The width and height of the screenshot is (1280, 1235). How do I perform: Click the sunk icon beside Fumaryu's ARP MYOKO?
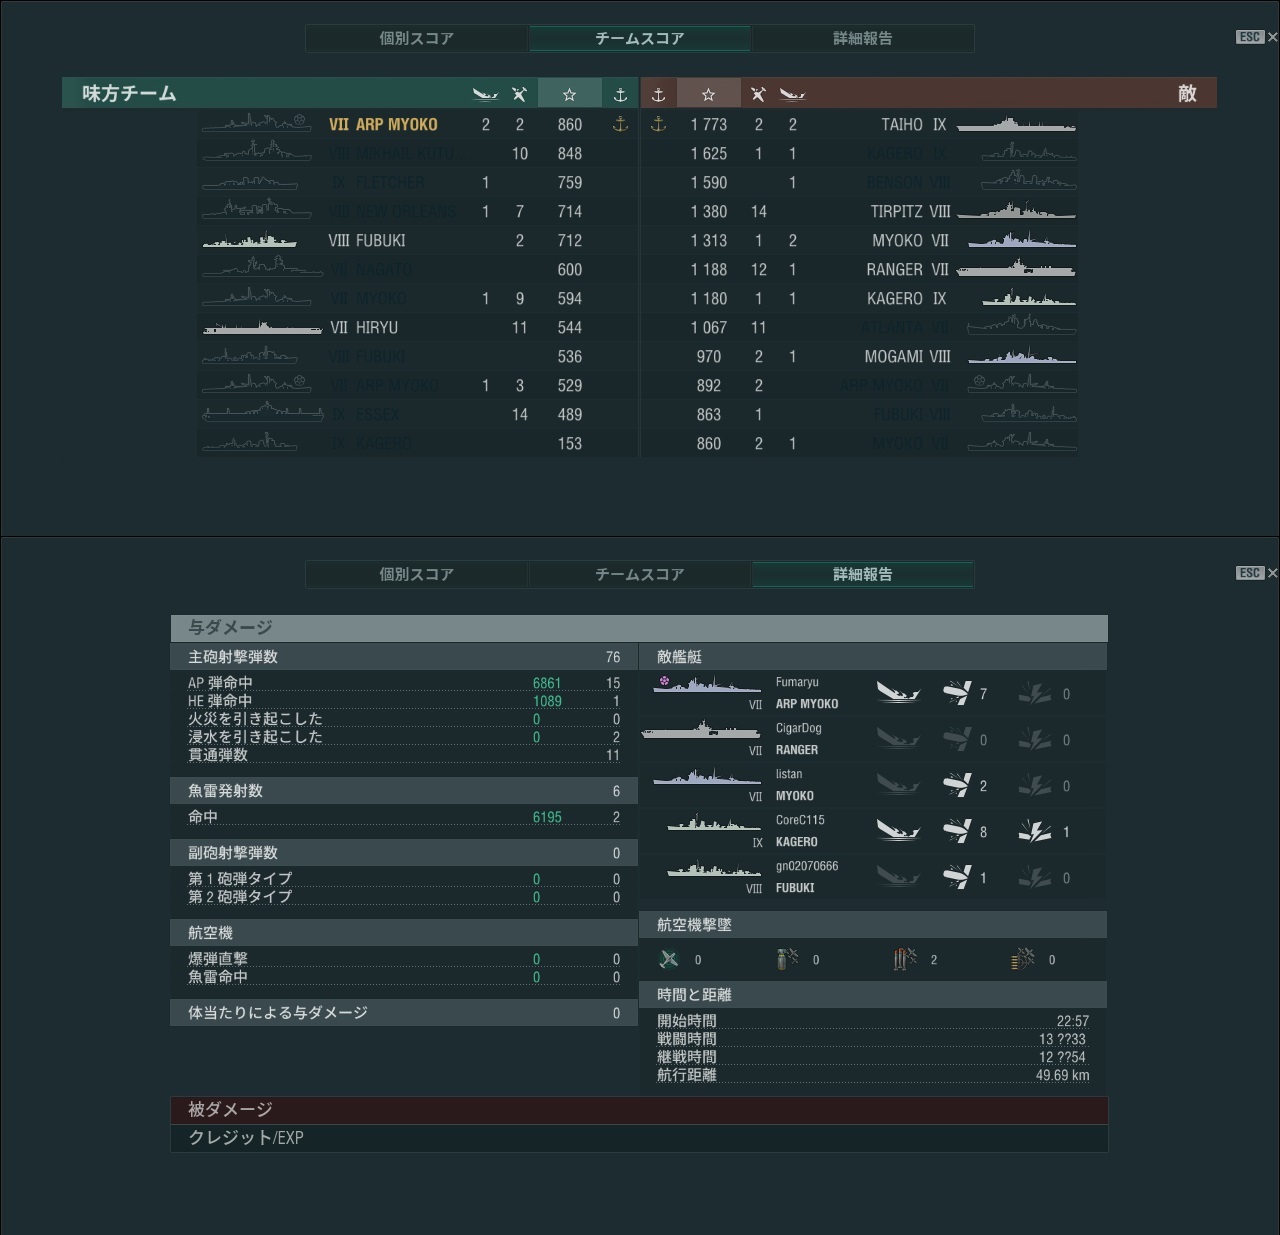pyautogui.click(x=897, y=693)
